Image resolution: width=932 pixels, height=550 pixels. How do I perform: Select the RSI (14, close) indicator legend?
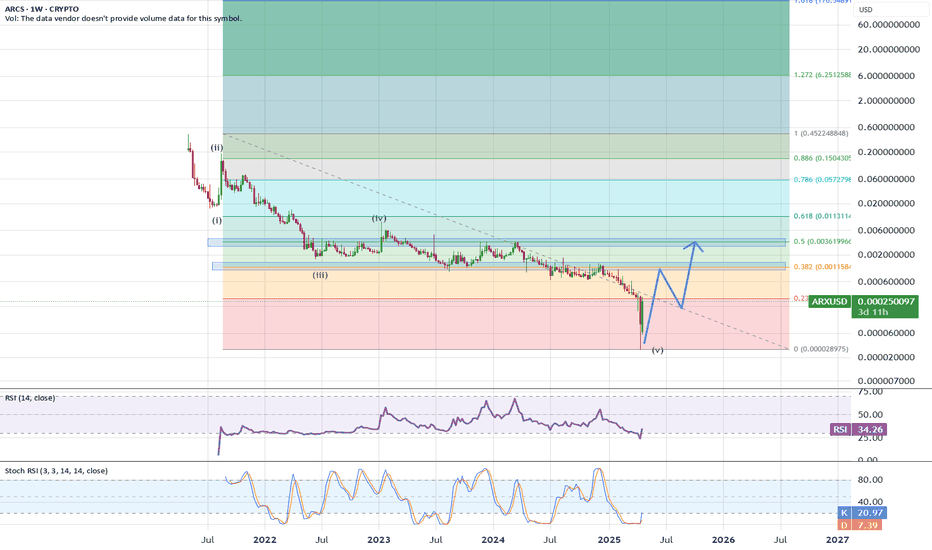tap(30, 398)
